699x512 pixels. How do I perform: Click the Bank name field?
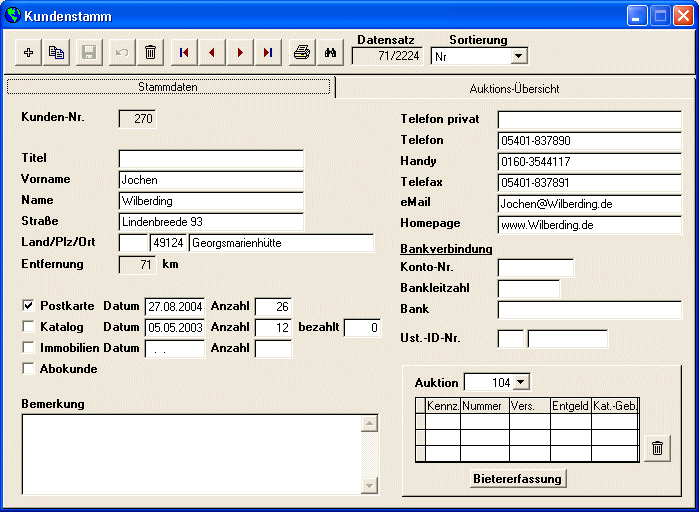590,310
